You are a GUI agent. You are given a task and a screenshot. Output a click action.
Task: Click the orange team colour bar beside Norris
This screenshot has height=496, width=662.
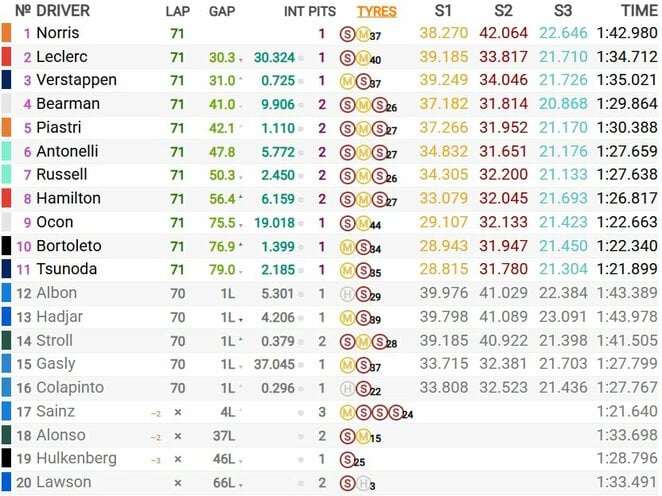coord(6,33)
